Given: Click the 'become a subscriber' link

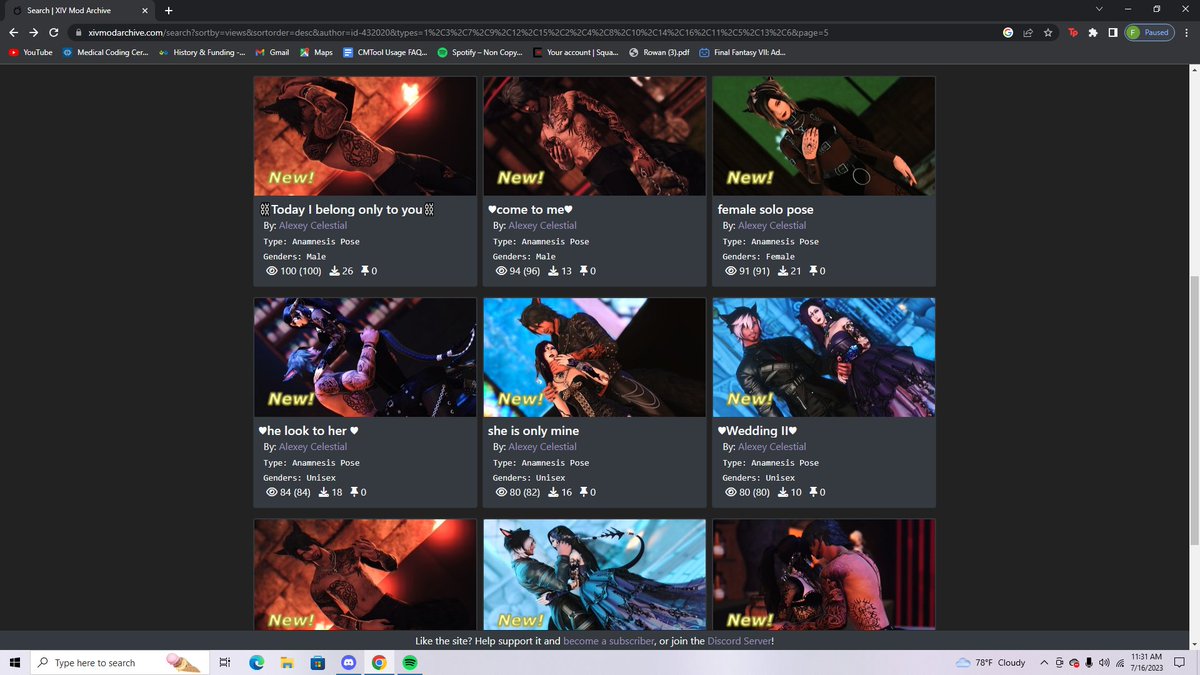Looking at the screenshot, I should [x=609, y=640].
